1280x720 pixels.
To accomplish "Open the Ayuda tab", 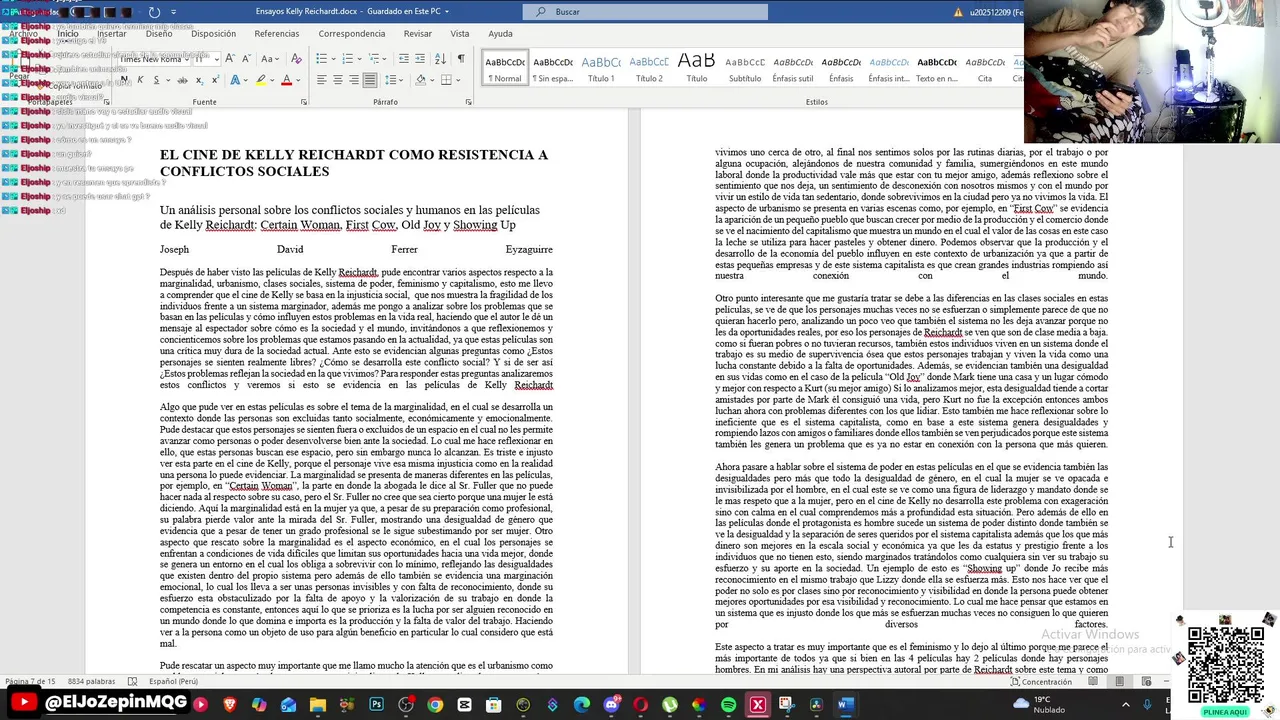I will tap(500, 33).
